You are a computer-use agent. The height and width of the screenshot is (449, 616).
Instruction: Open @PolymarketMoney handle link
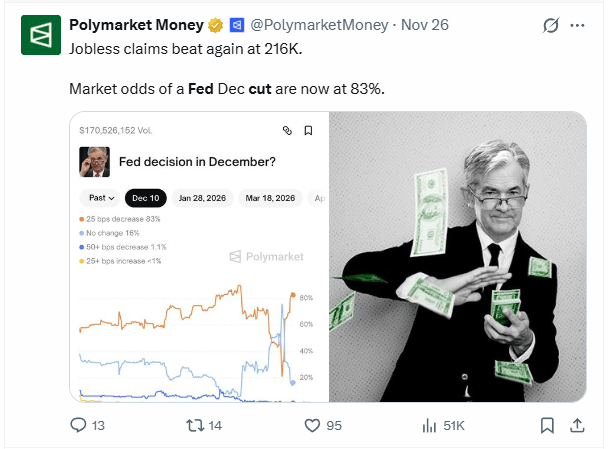[319, 25]
